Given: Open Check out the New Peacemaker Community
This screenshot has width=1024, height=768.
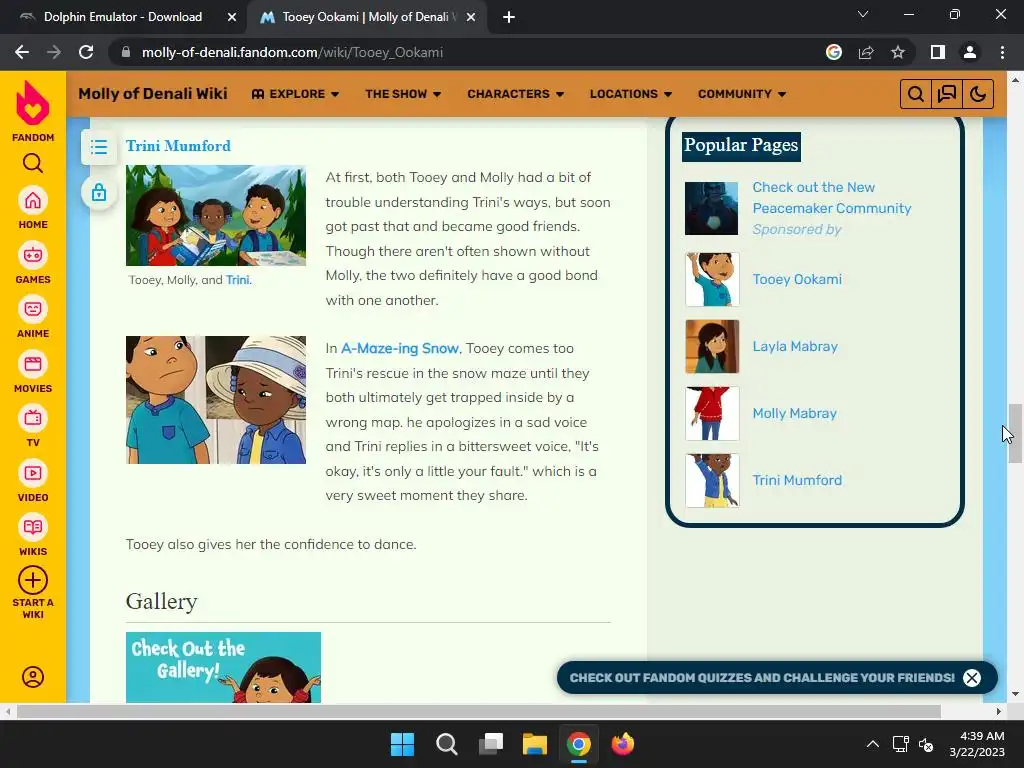Looking at the screenshot, I should point(831,197).
